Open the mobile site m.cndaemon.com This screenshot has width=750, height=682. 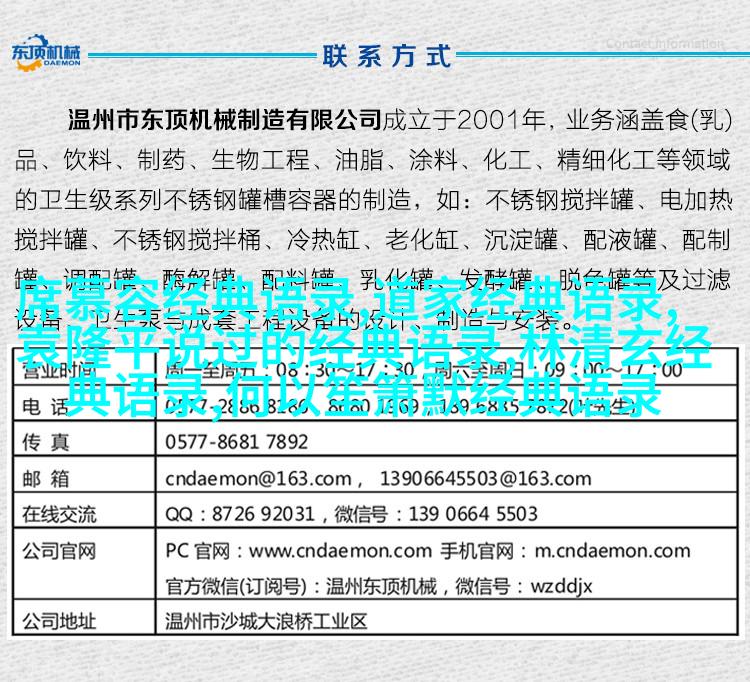pos(612,551)
